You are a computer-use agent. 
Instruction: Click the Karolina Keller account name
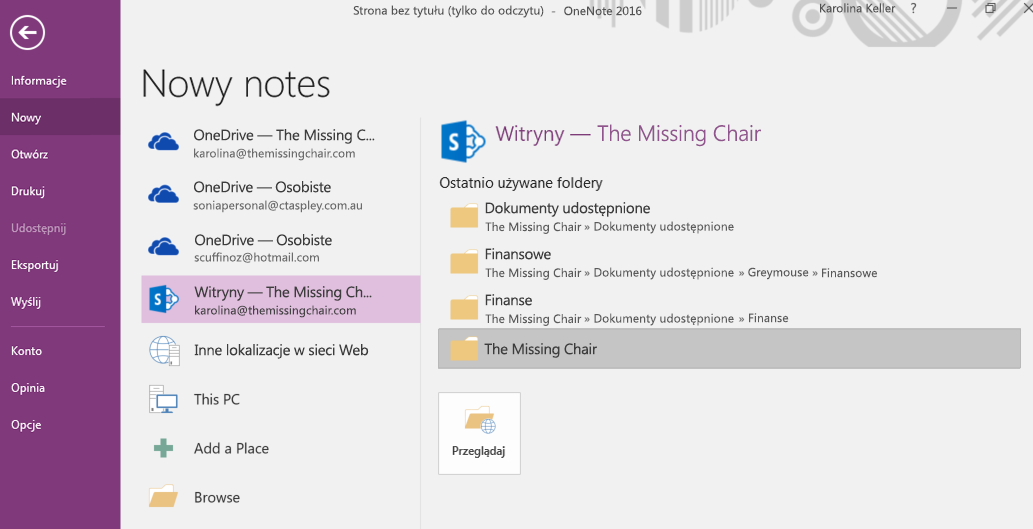[856, 9]
